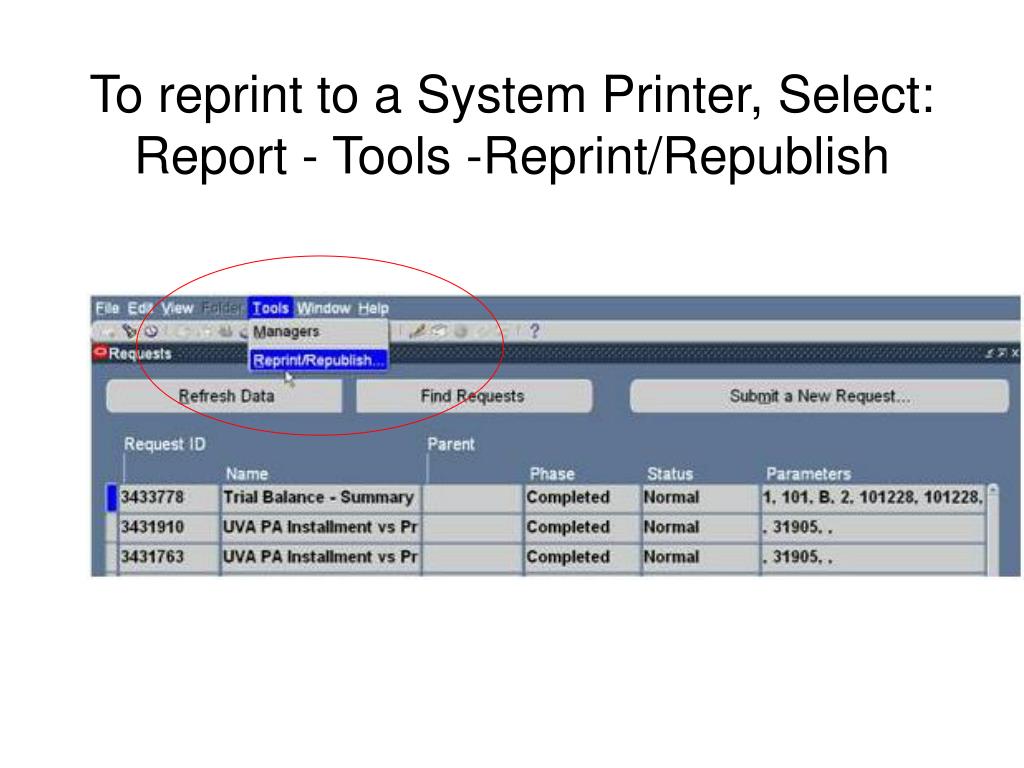1024x768 pixels.
Task: Click the Trial Balance - Summary name cell
Action: [321, 498]
